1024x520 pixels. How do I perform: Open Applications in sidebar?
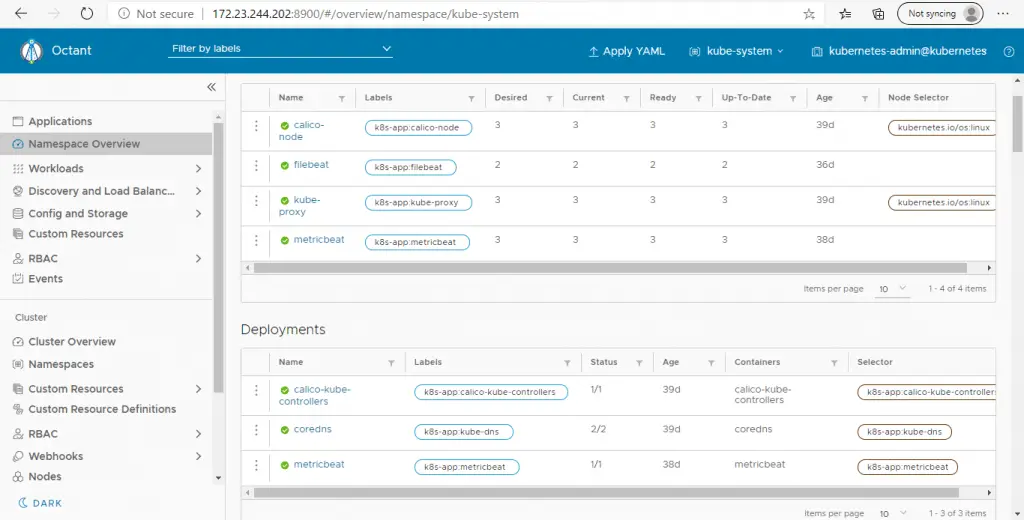60,122
